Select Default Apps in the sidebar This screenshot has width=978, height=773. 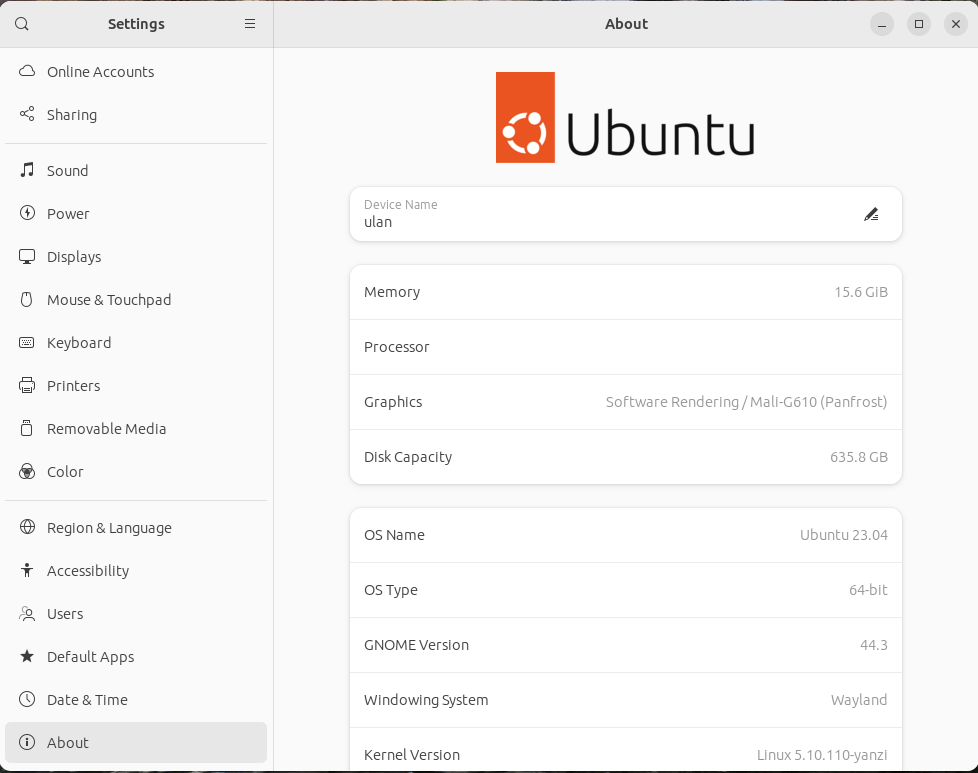point(136,656)
